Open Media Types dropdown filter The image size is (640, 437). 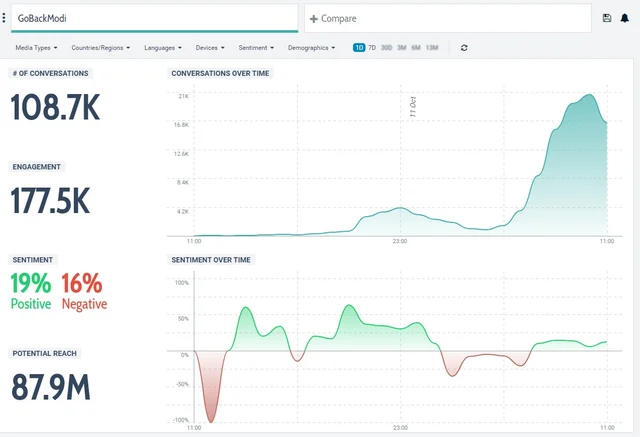click(36, 48)
